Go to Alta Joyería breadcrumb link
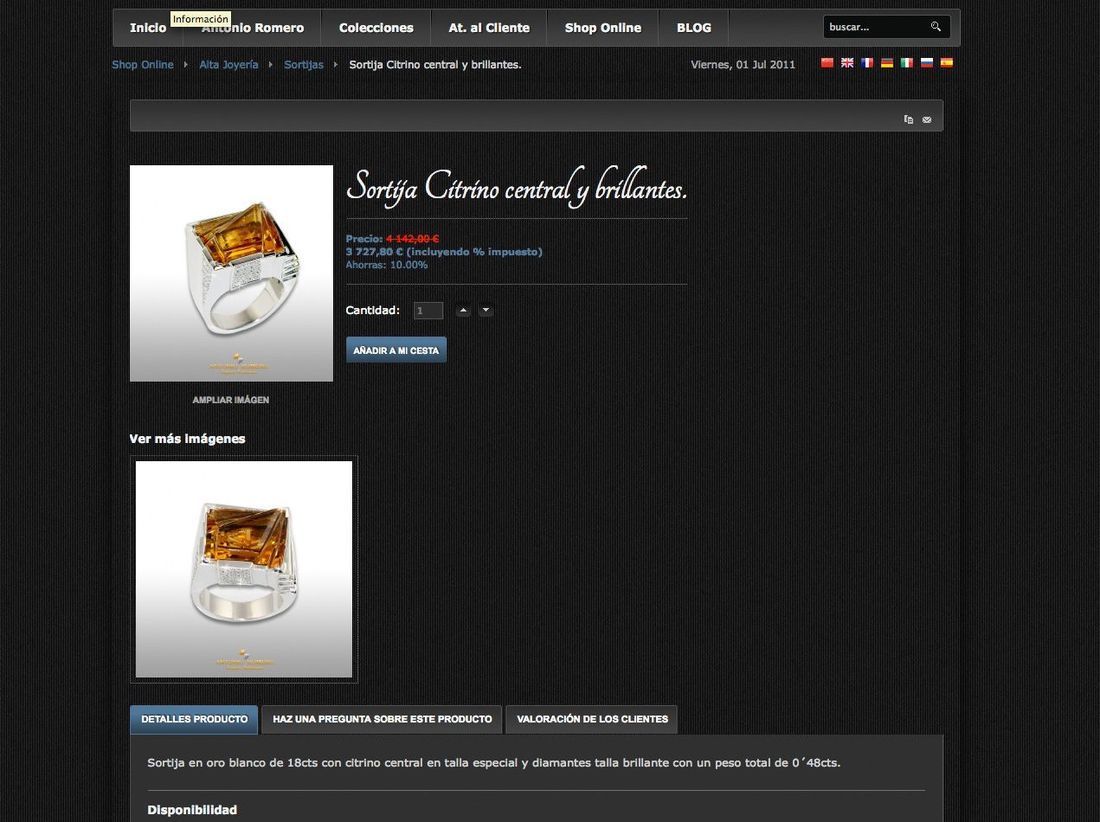Screen dimensions: 1100x822 [x=229, y=65]
